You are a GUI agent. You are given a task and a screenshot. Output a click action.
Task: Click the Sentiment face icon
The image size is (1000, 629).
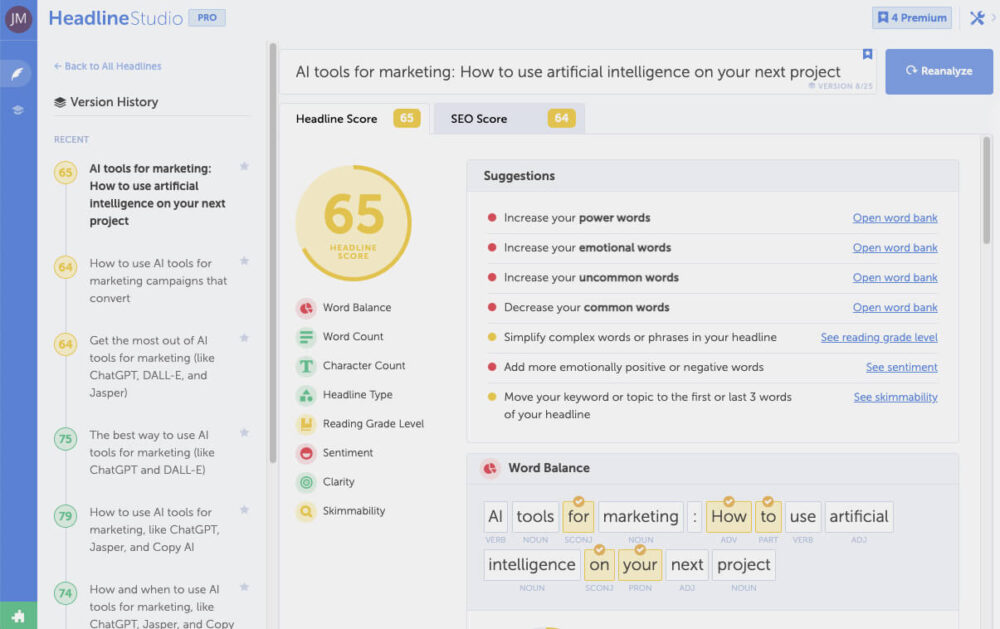click(x=303, y=452)
